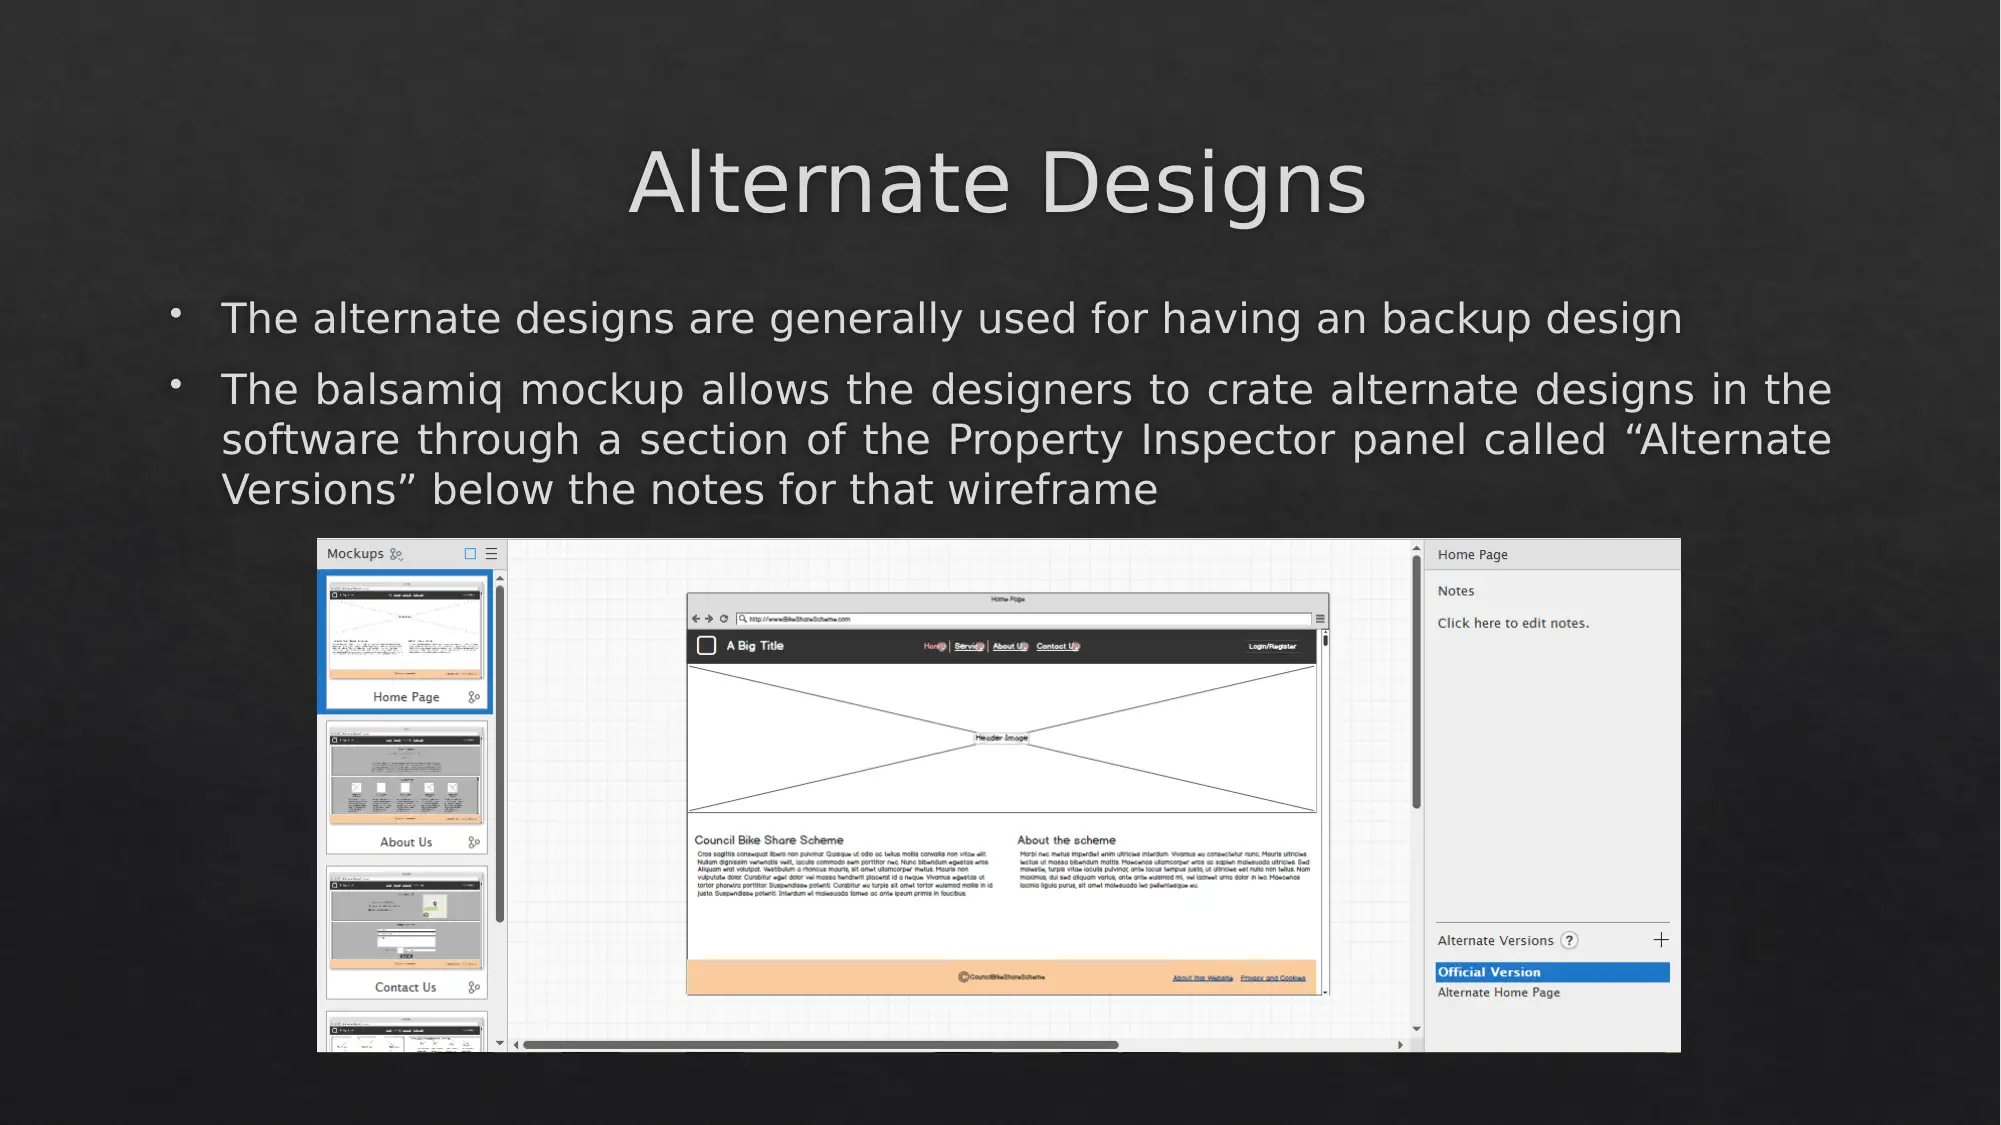Click the slide title 'Alternate Designs'

pyautogui.click(x=997, y=183)
